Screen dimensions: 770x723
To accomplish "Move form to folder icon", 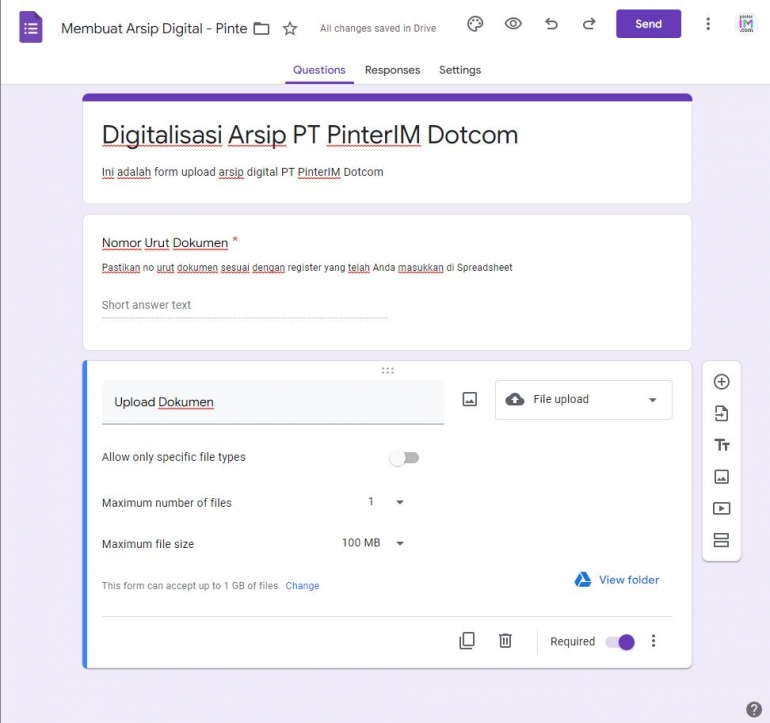I will (261, 28).
